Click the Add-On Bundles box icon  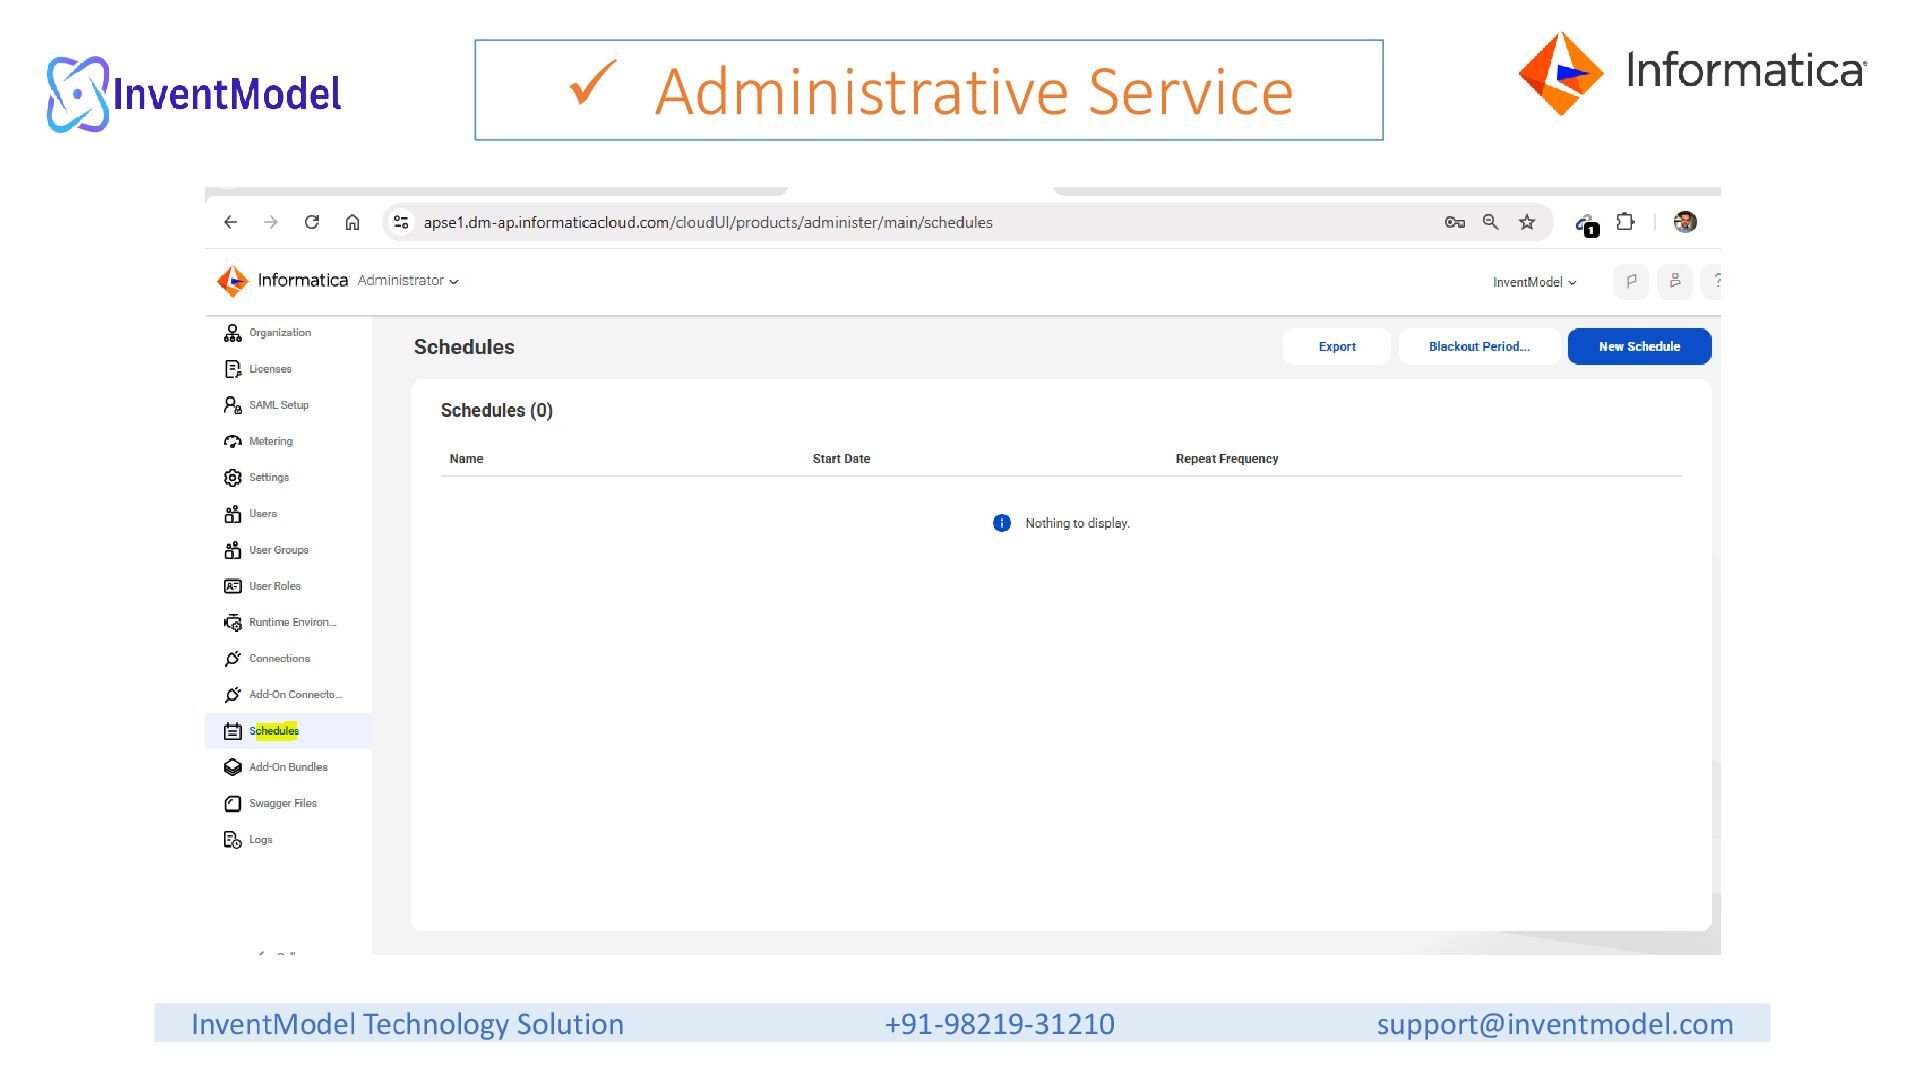click(233, 767)
